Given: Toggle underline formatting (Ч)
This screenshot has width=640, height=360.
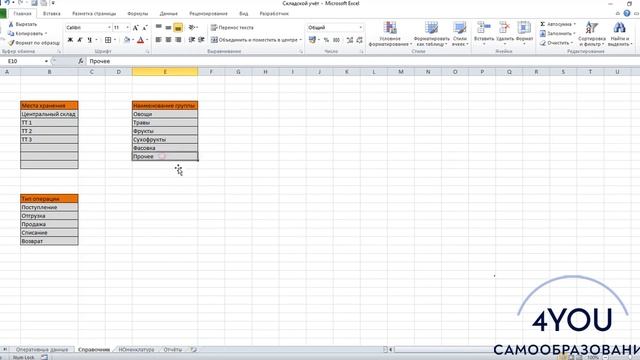Looking at the screenshot, I should click(89, 40).
